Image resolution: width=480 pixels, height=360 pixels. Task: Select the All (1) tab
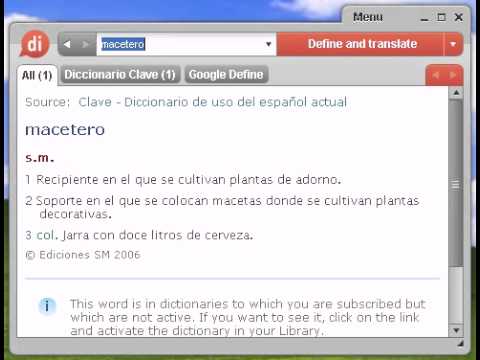(37, 75)
